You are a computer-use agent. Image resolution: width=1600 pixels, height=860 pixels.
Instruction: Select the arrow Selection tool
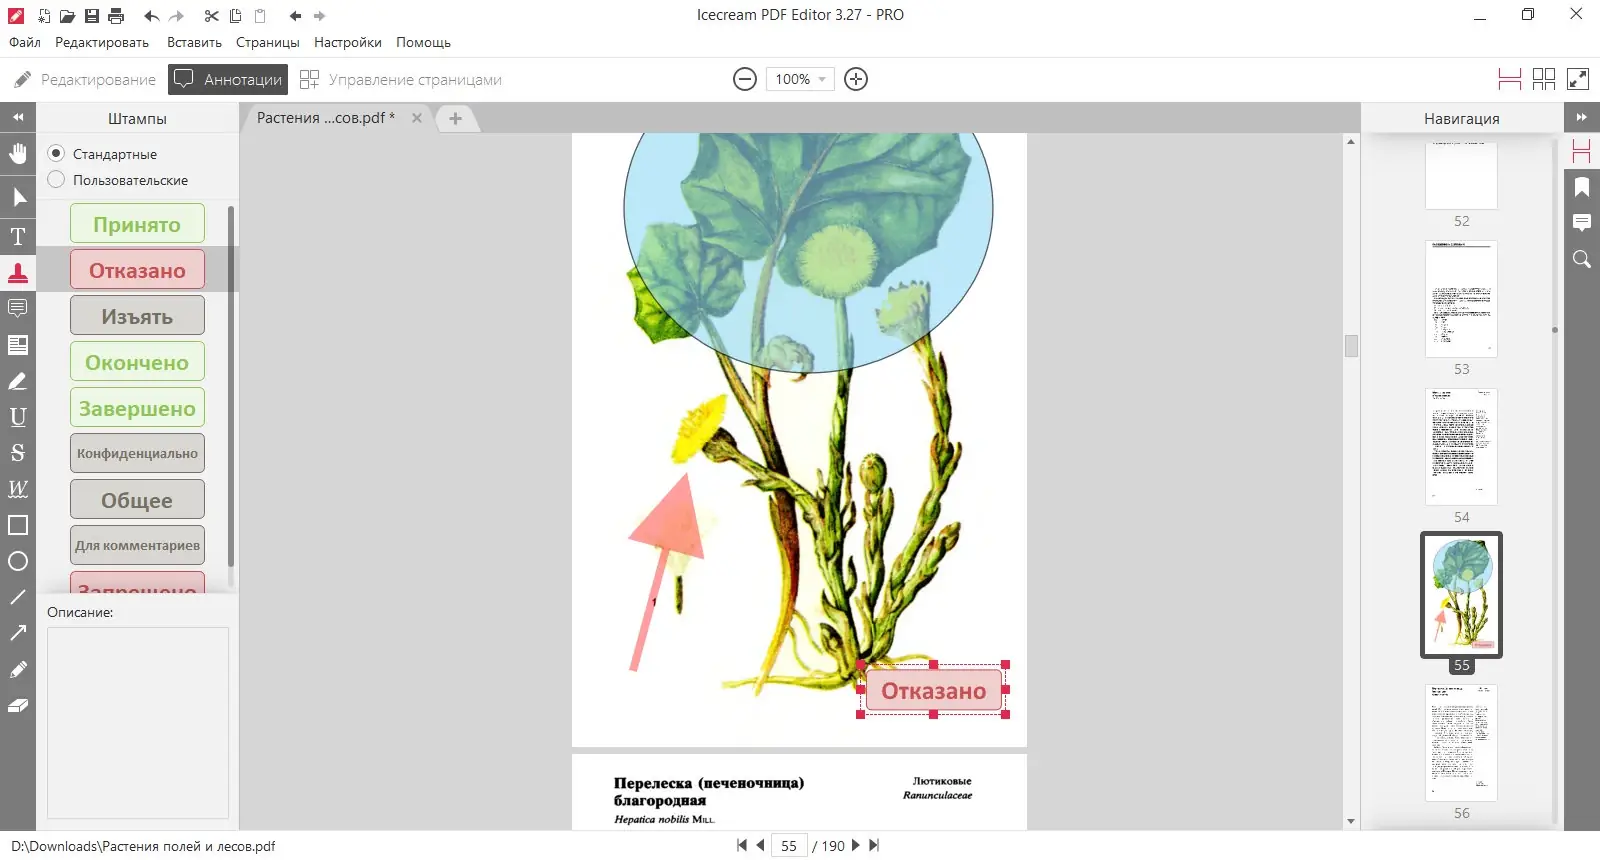(18, 197)
